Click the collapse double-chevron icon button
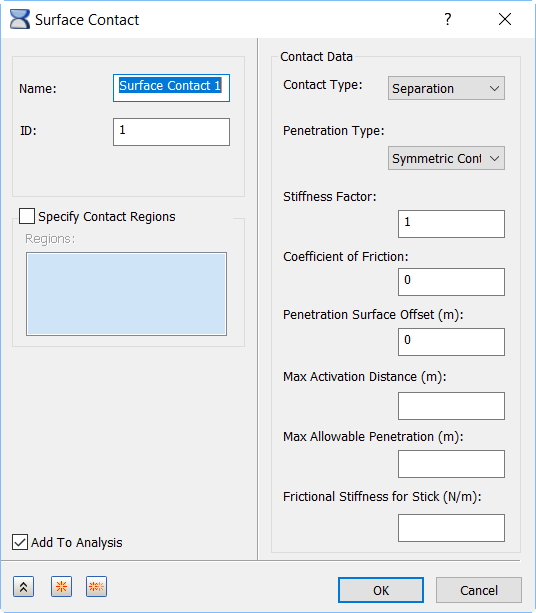Viewport: 536px width, 613px height. click(x=23, y=586)
